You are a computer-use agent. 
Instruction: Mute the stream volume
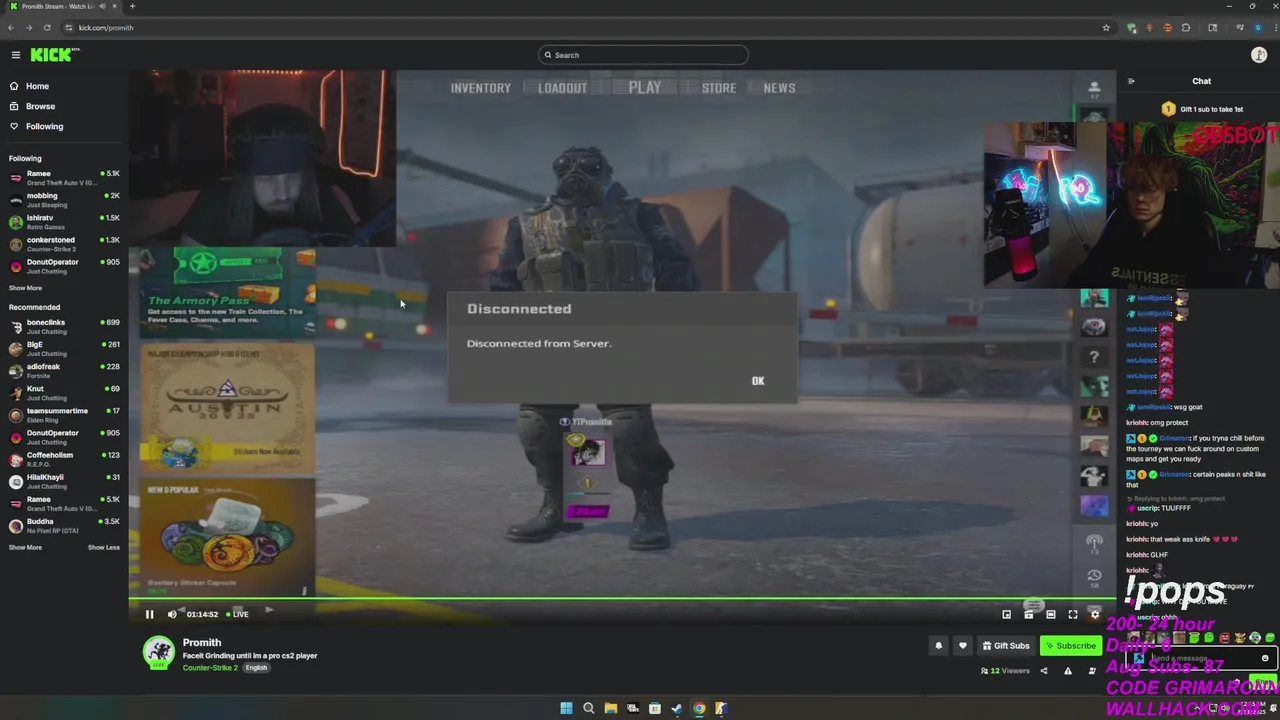[x=172, y=614]
